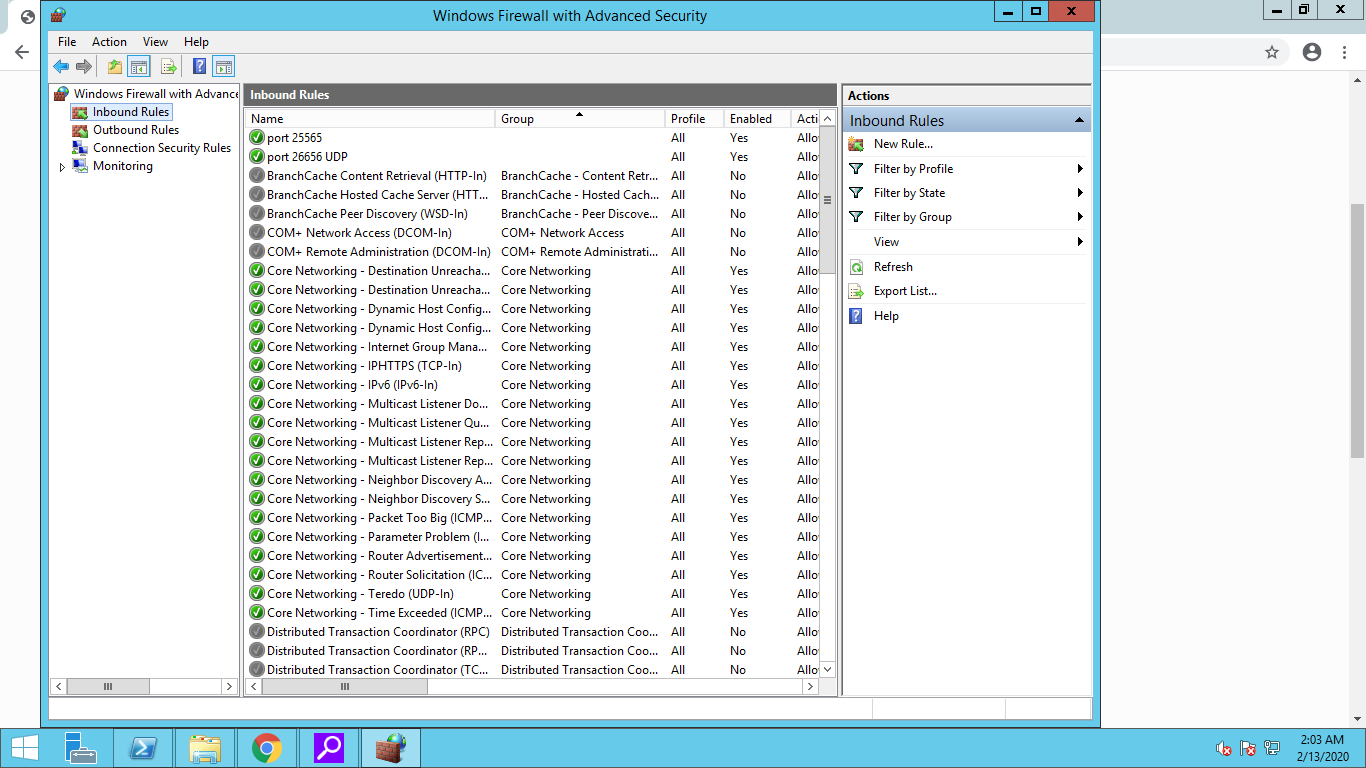Click Refresh in the Actions pane
Screen dimensions: 1366x768
pyautogui.click(x=892, y=267)
